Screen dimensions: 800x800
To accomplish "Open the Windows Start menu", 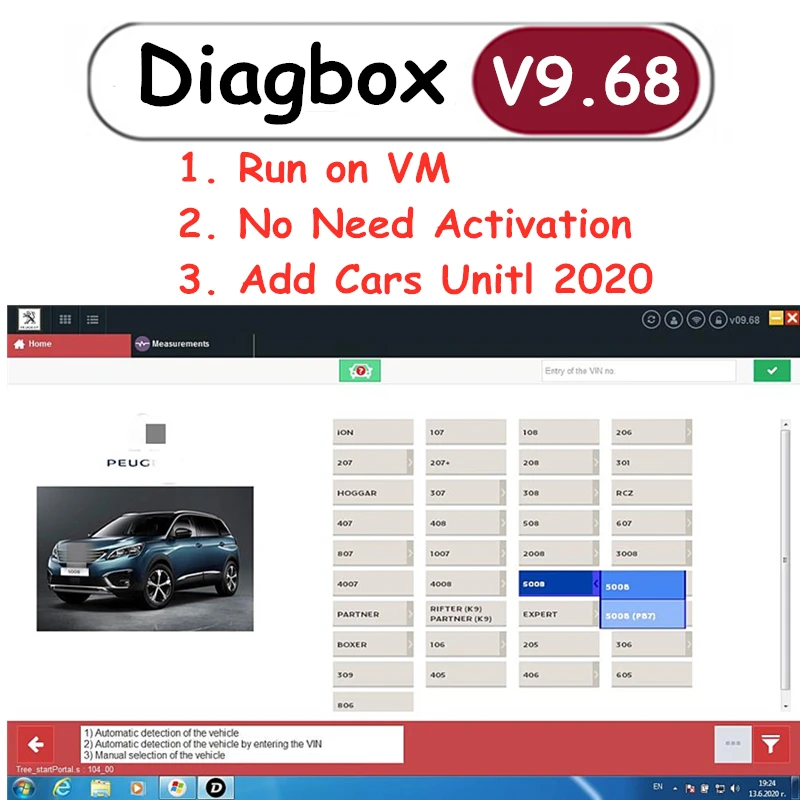I will (x=23, y=788).
